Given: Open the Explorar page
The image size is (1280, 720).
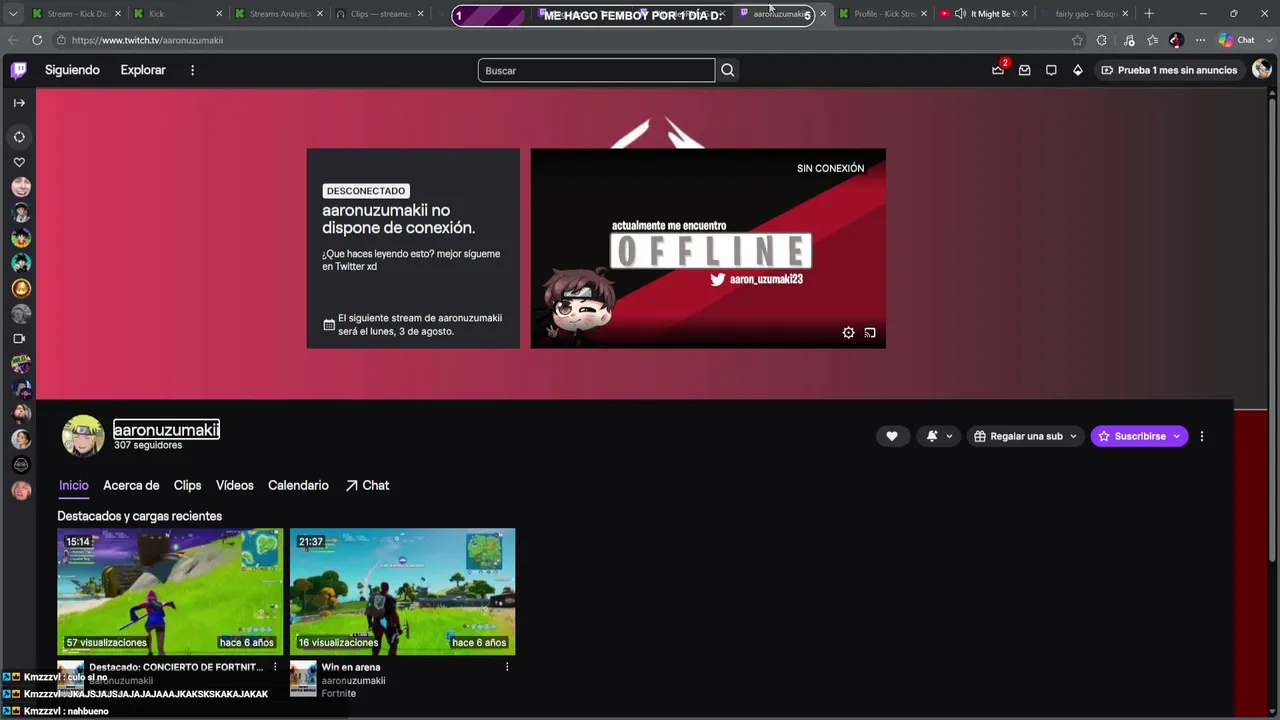Looking at the screenshot, I should tap(143, 70).
